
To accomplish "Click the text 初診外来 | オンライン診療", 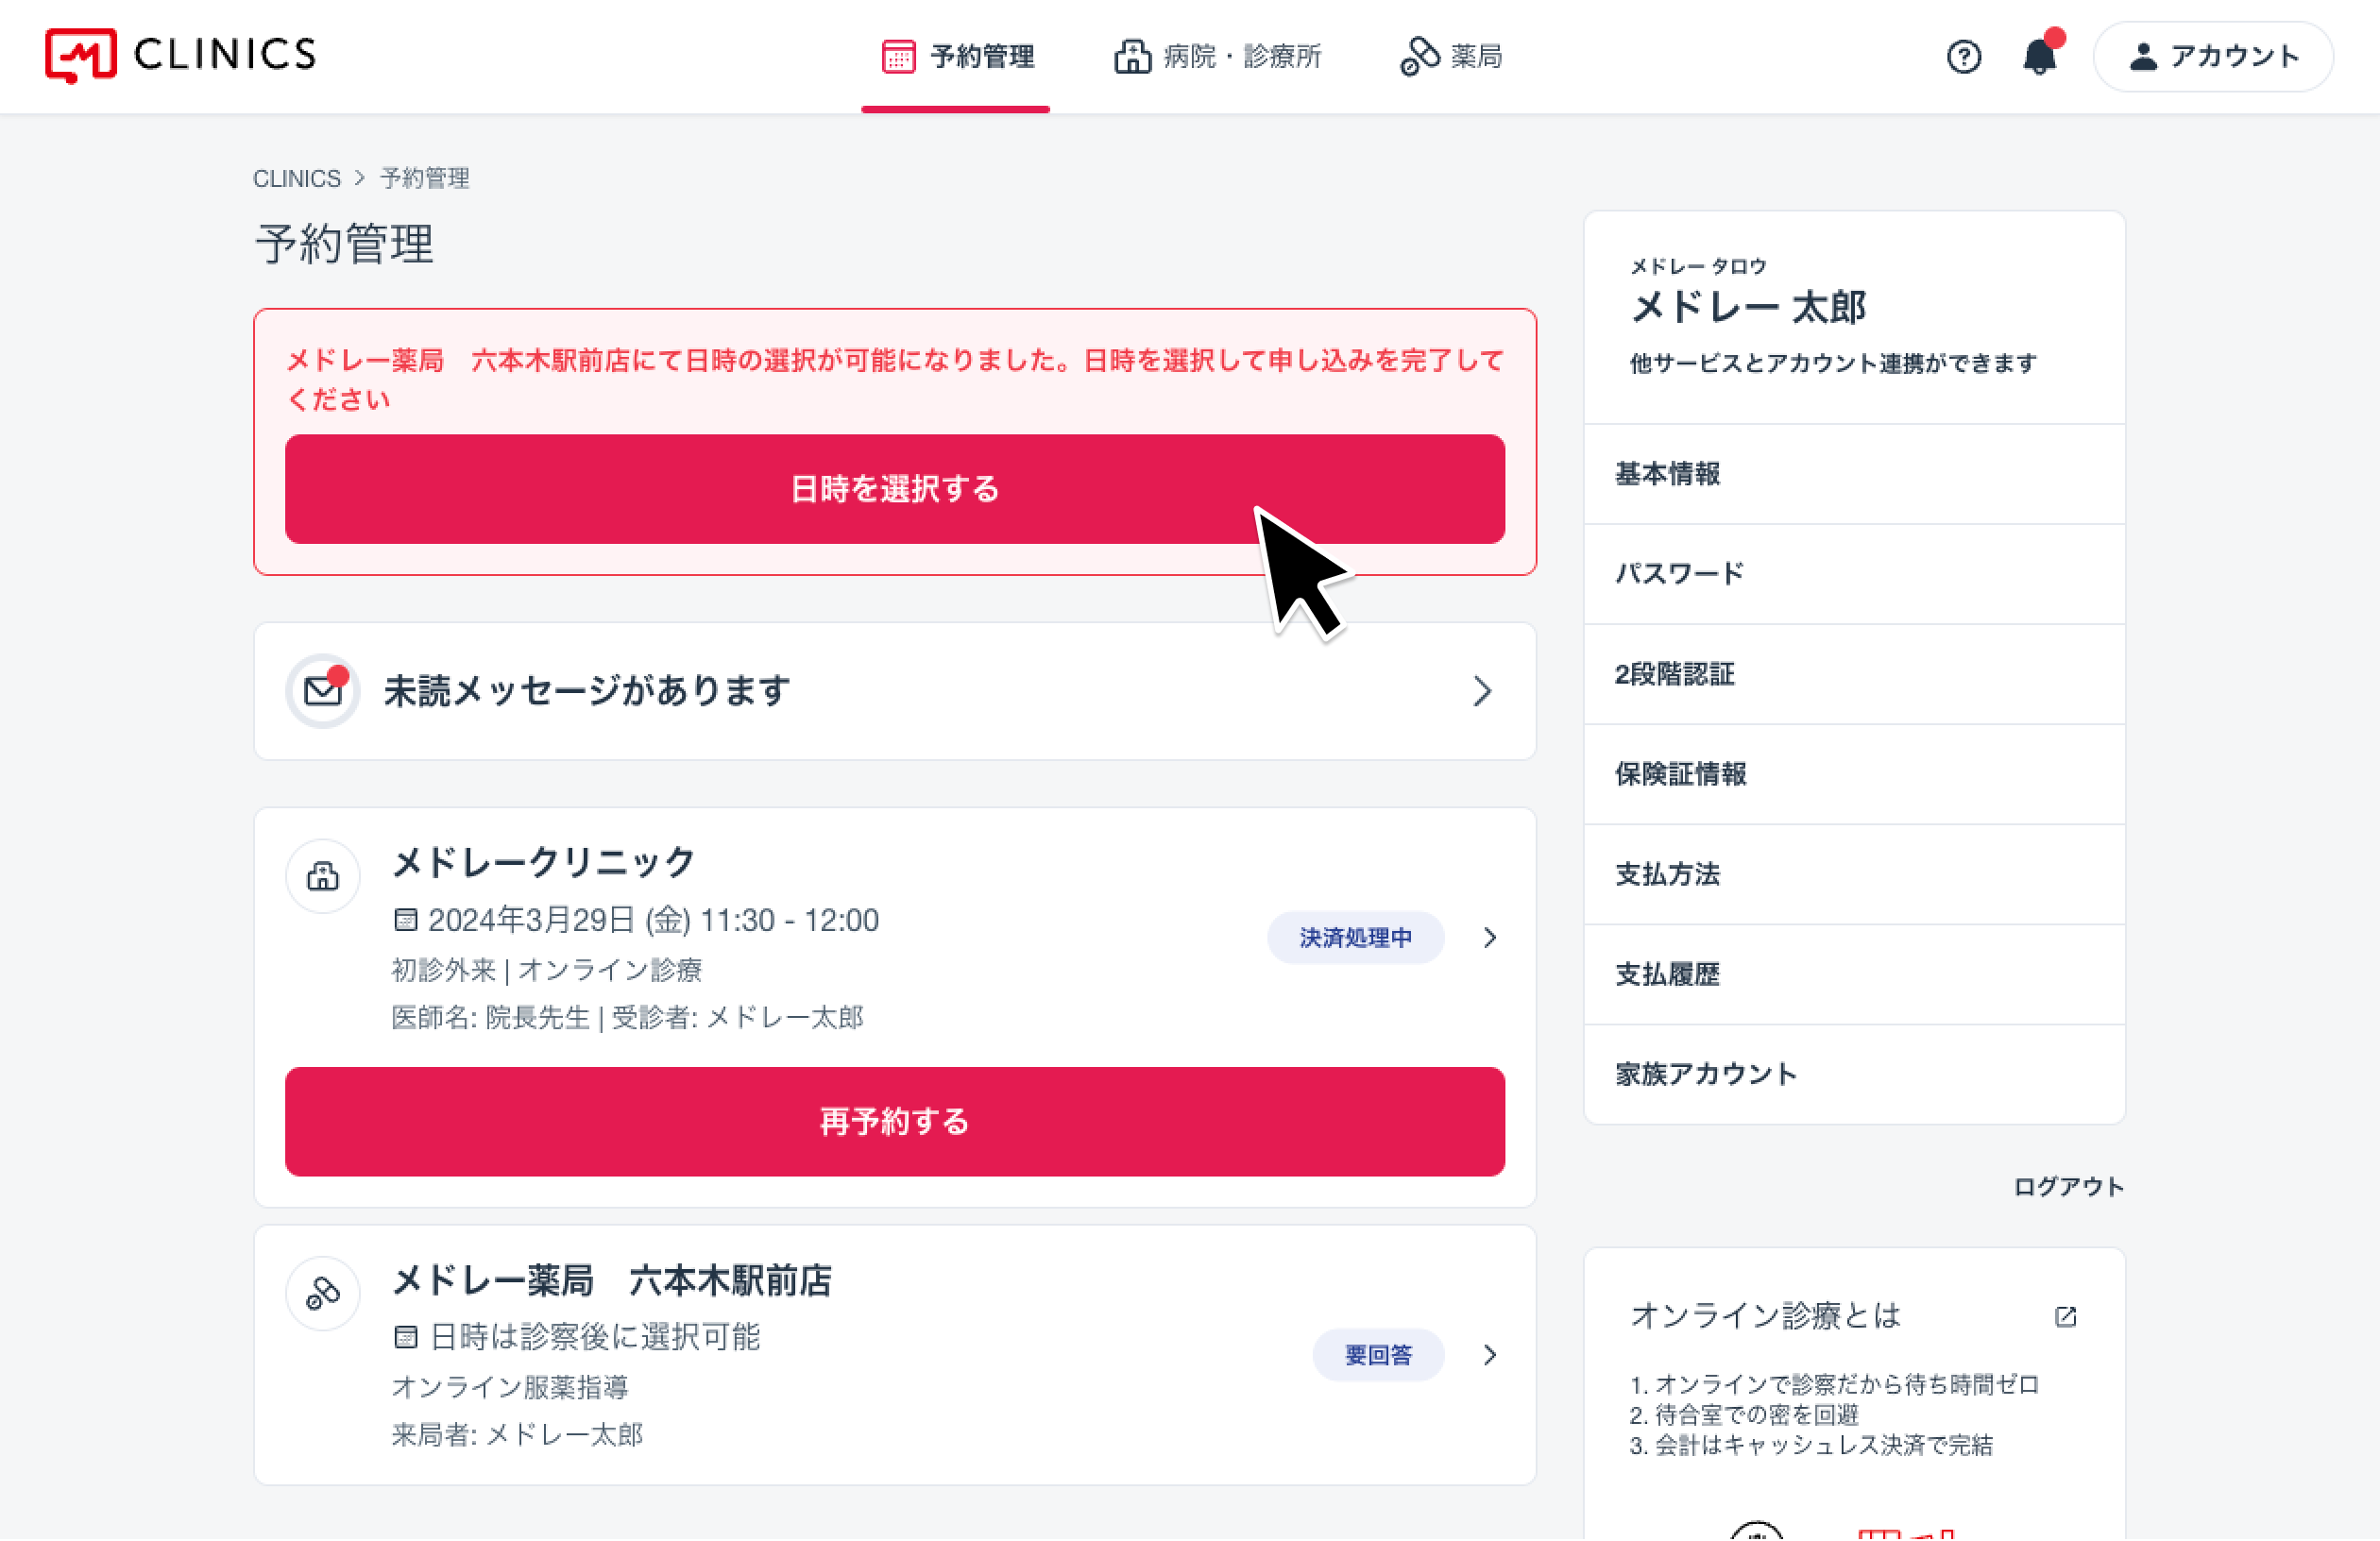I will (546, 970).
